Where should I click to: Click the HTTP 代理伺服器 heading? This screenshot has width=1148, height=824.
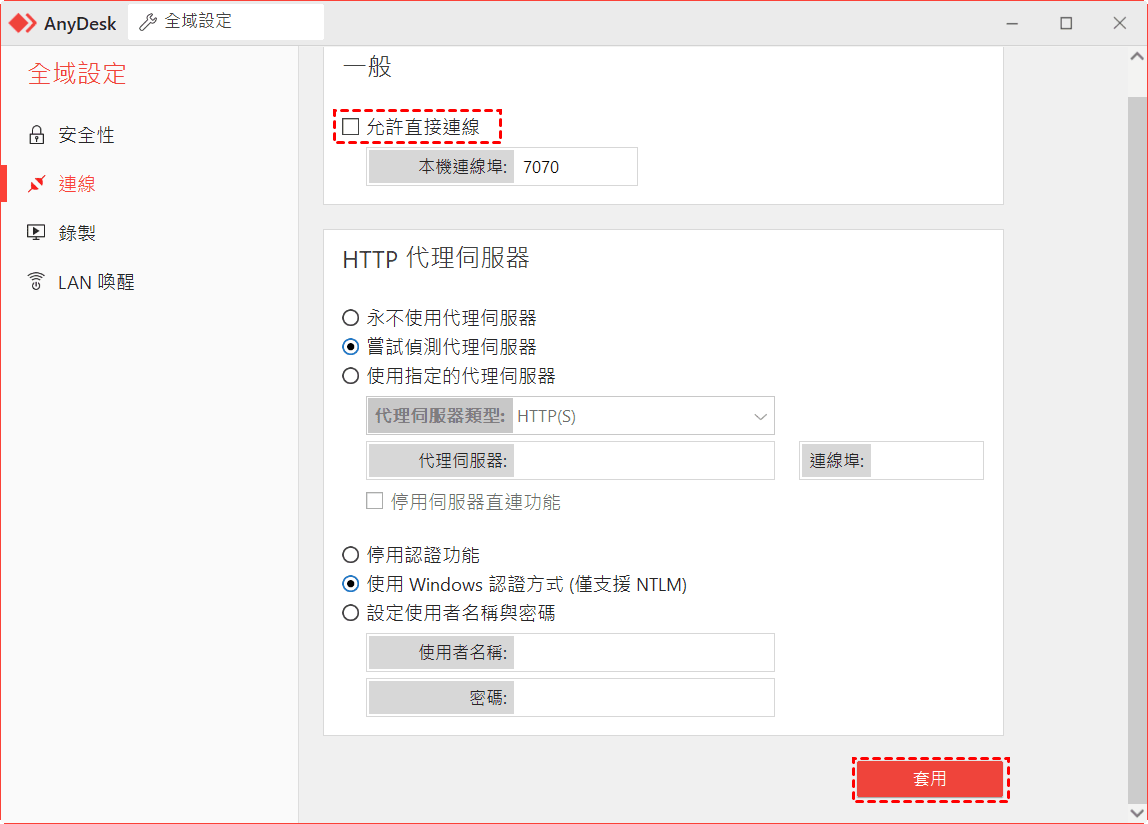click(436, 258)
